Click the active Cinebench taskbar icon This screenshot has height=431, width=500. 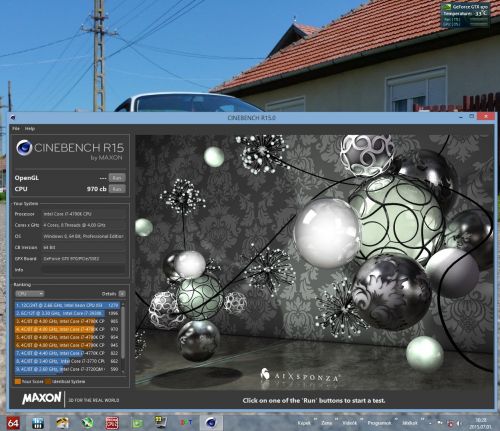coord(211,423)
